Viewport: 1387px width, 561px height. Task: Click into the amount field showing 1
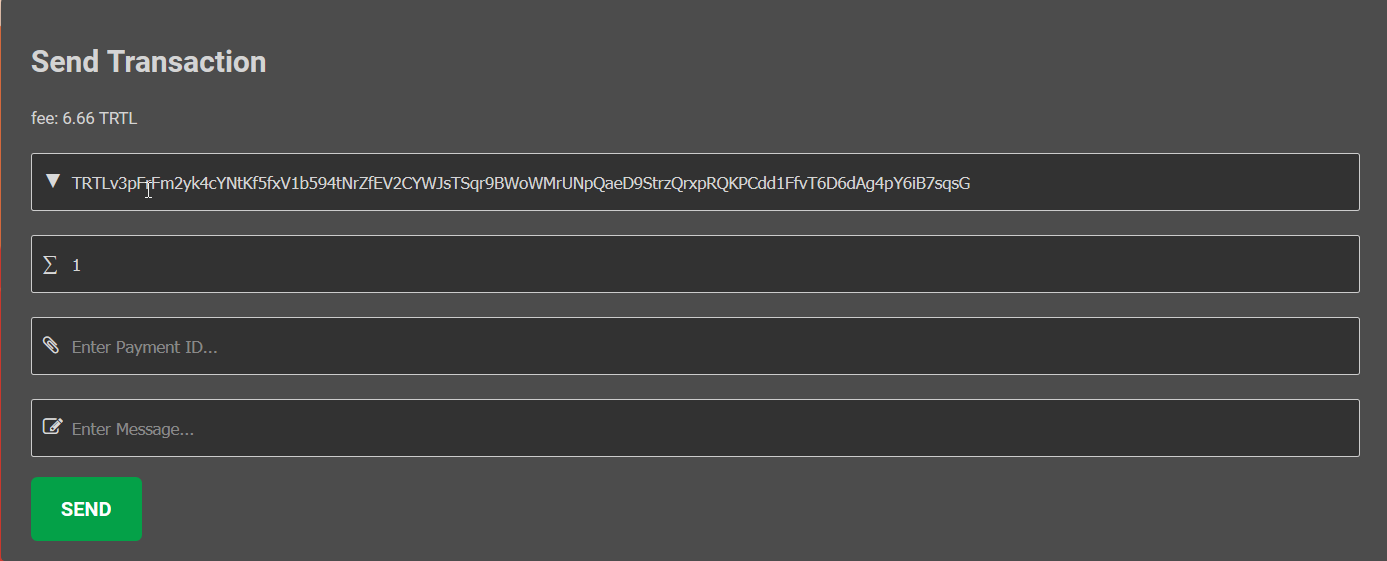pyautogui.click(x=700, y=265)
